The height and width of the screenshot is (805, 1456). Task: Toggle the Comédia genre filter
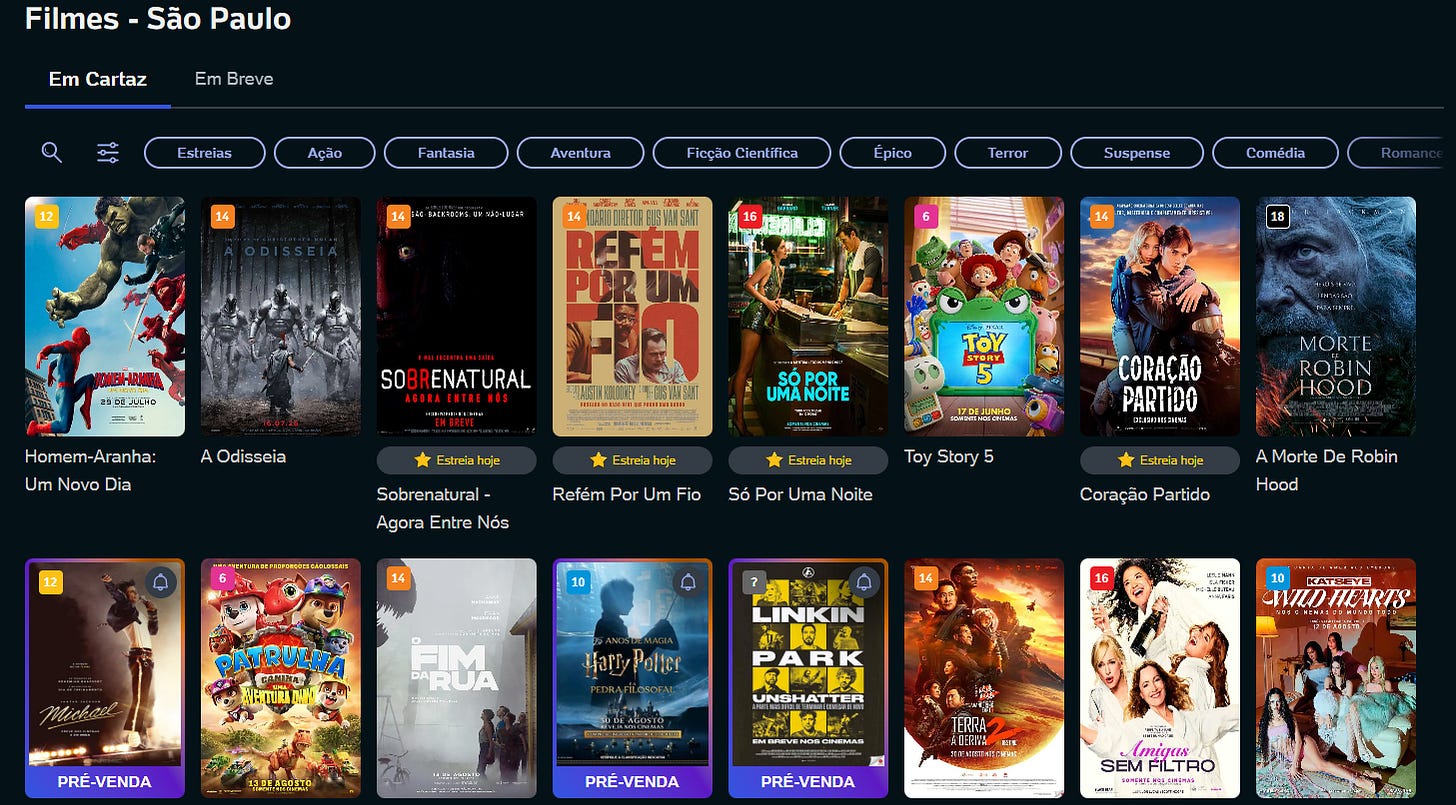click(1276, 153)
